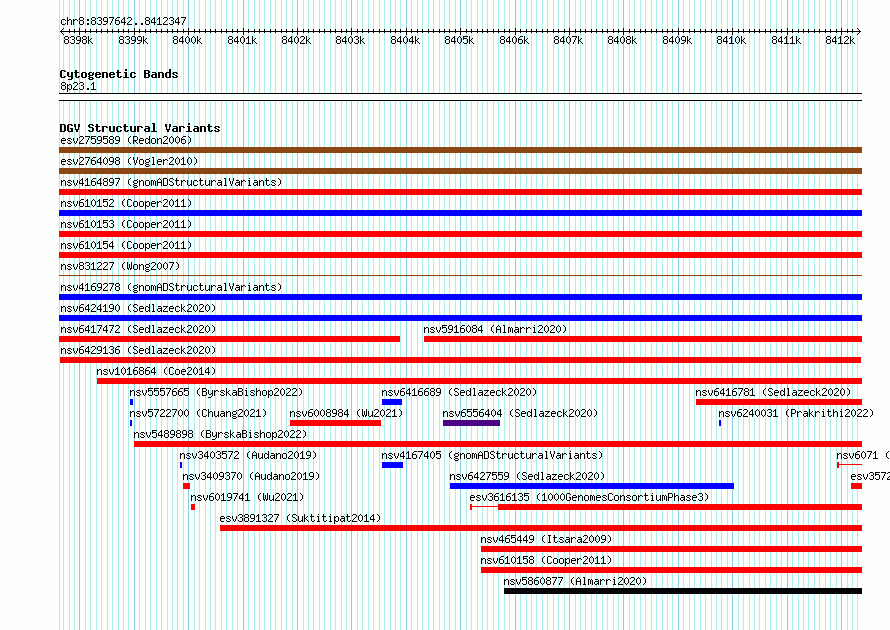Image resolution: width=890 pixels, height=630 pixels.
Task: Click the nsv610153 (Cooper2011) label
Action: pyautogui.click(x=126, y=224)
